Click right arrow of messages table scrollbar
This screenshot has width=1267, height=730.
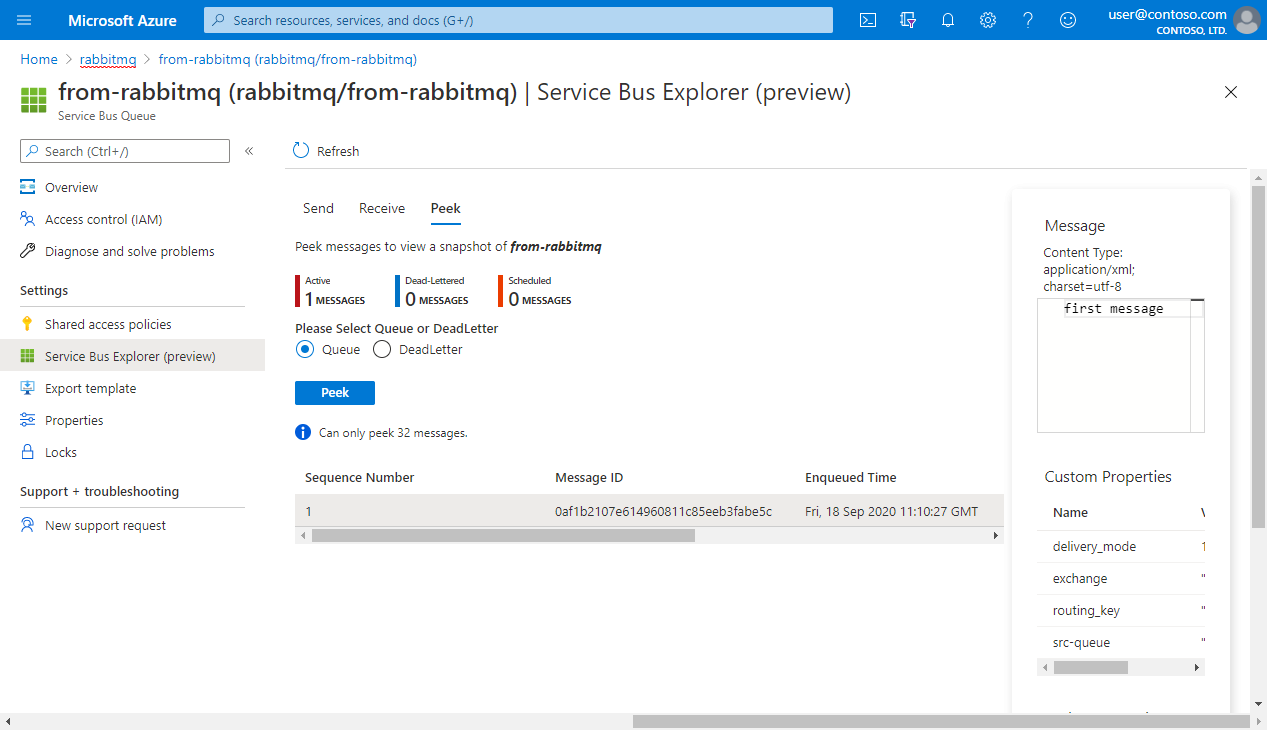(996, 535)
